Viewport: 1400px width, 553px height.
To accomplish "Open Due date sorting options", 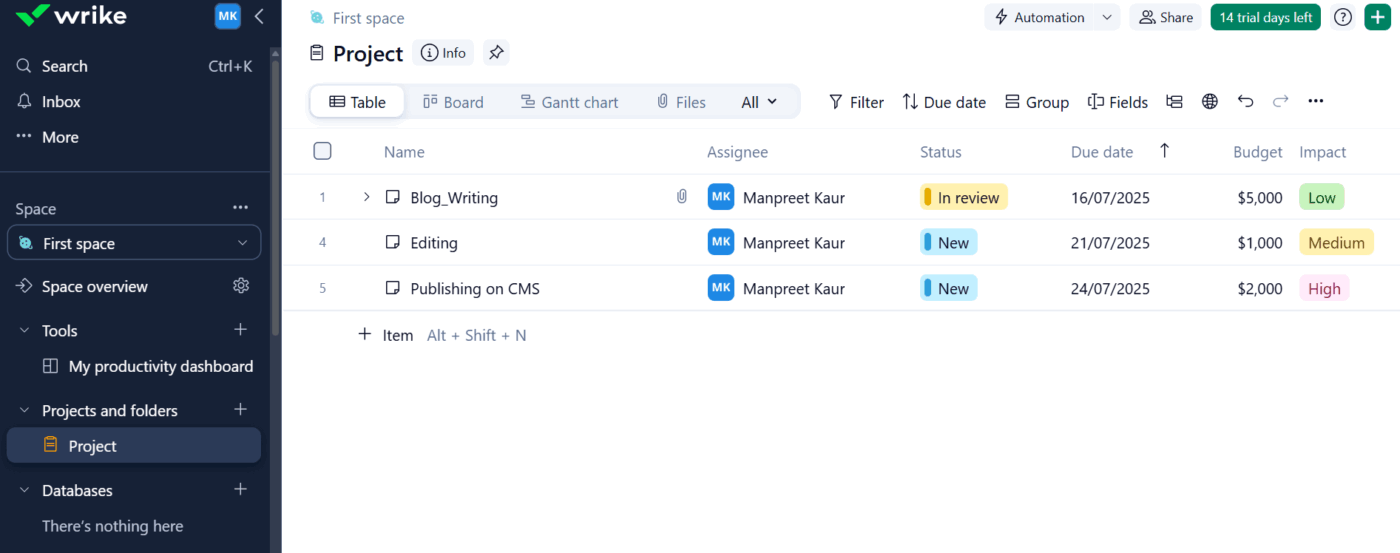I will (944, 102).
